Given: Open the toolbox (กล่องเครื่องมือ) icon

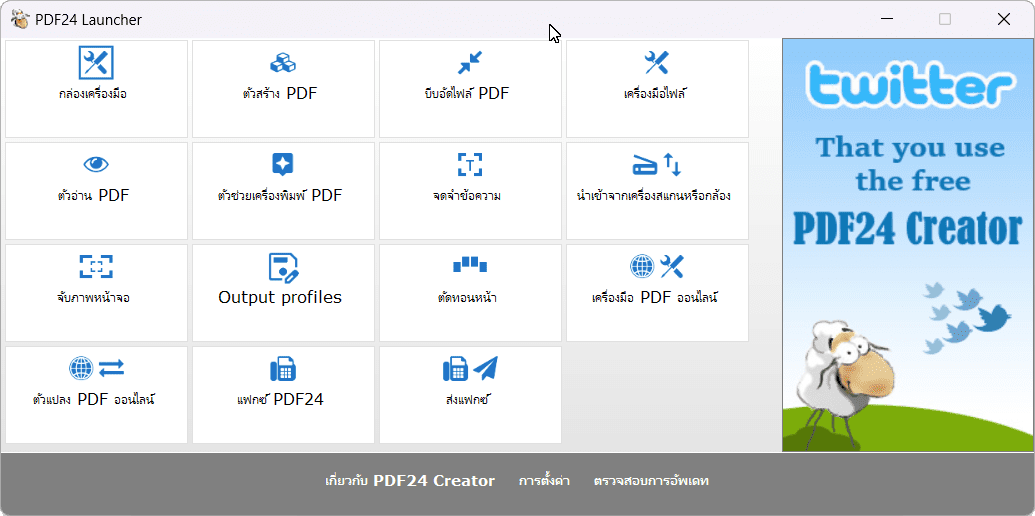Looking at the screenshot, I should [x=96, y=63].
